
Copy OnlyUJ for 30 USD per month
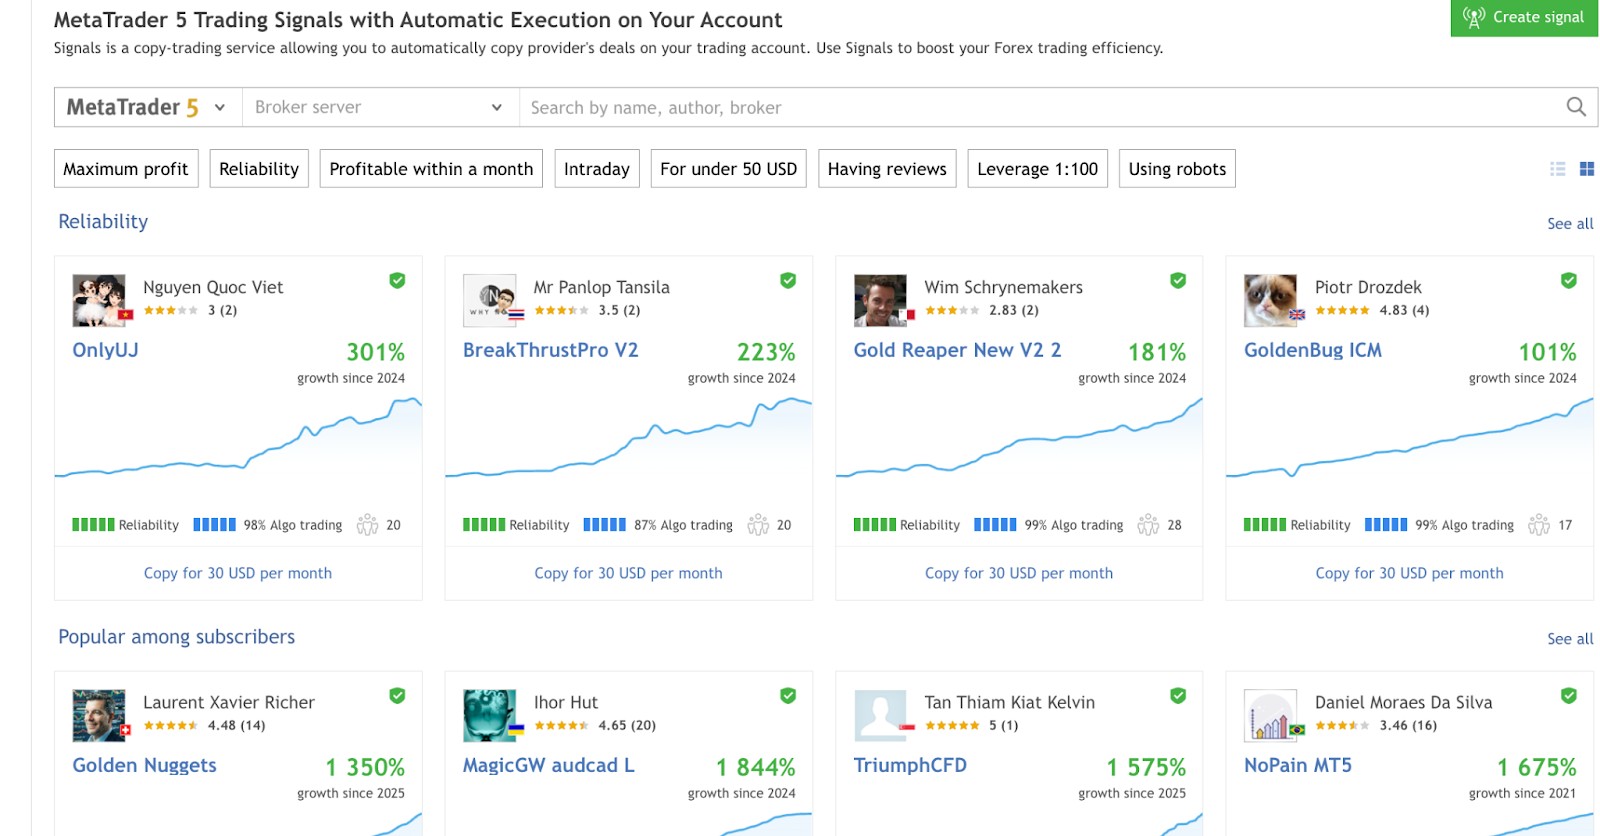(238, 573)
